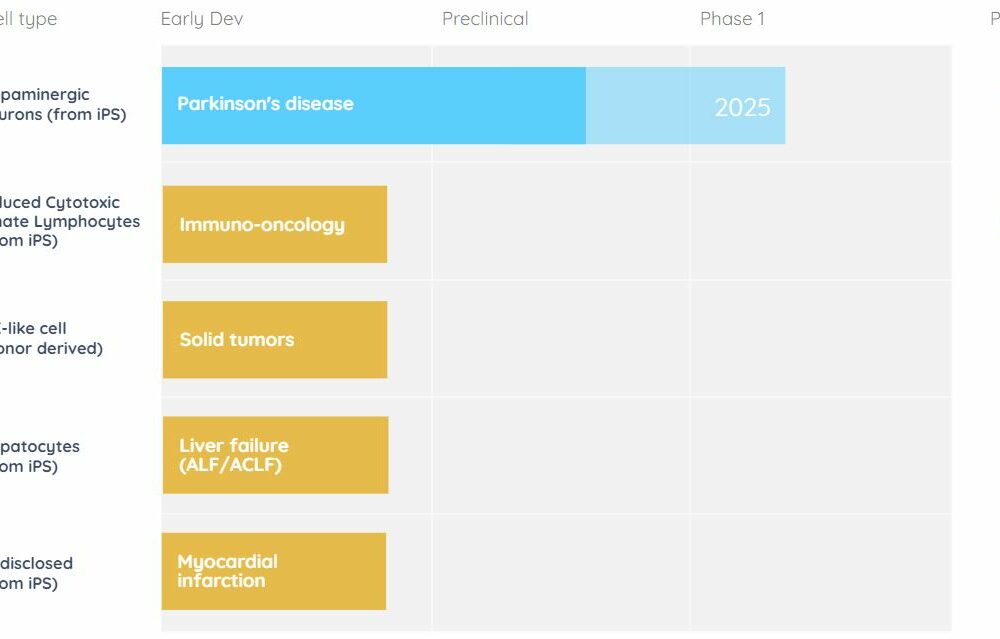Open the Solid tumors pipeline entry
The height and width of the screenshot is (639, 1000).
tap(275, 340)
